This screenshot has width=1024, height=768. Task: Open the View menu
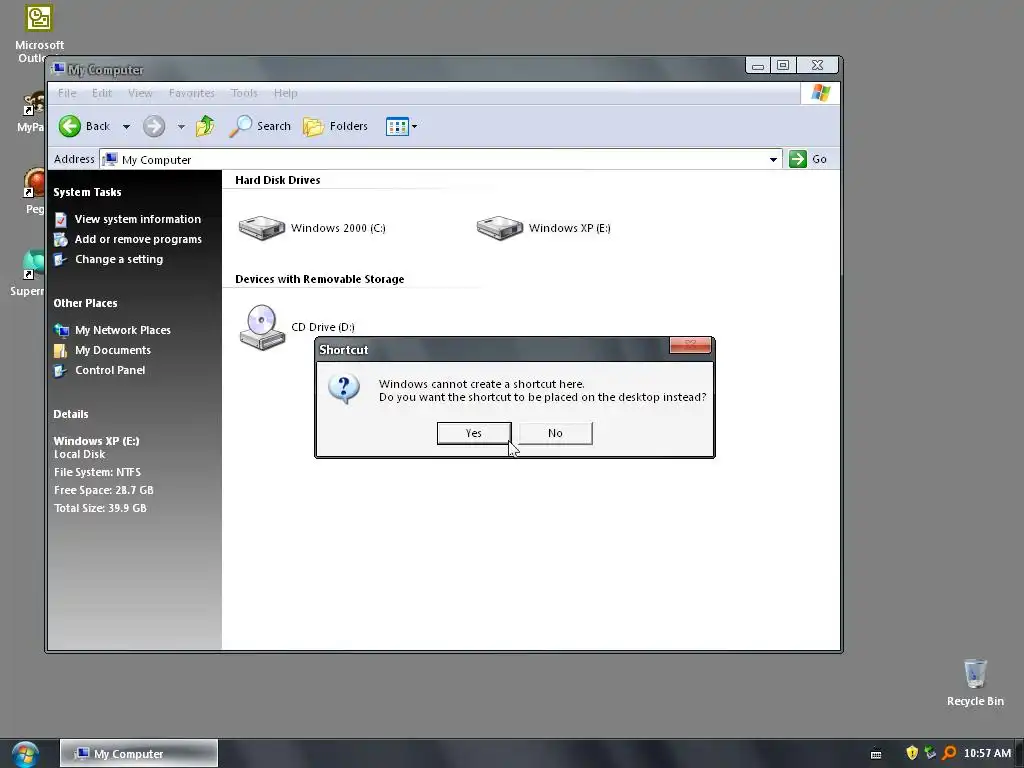(140, 93)
